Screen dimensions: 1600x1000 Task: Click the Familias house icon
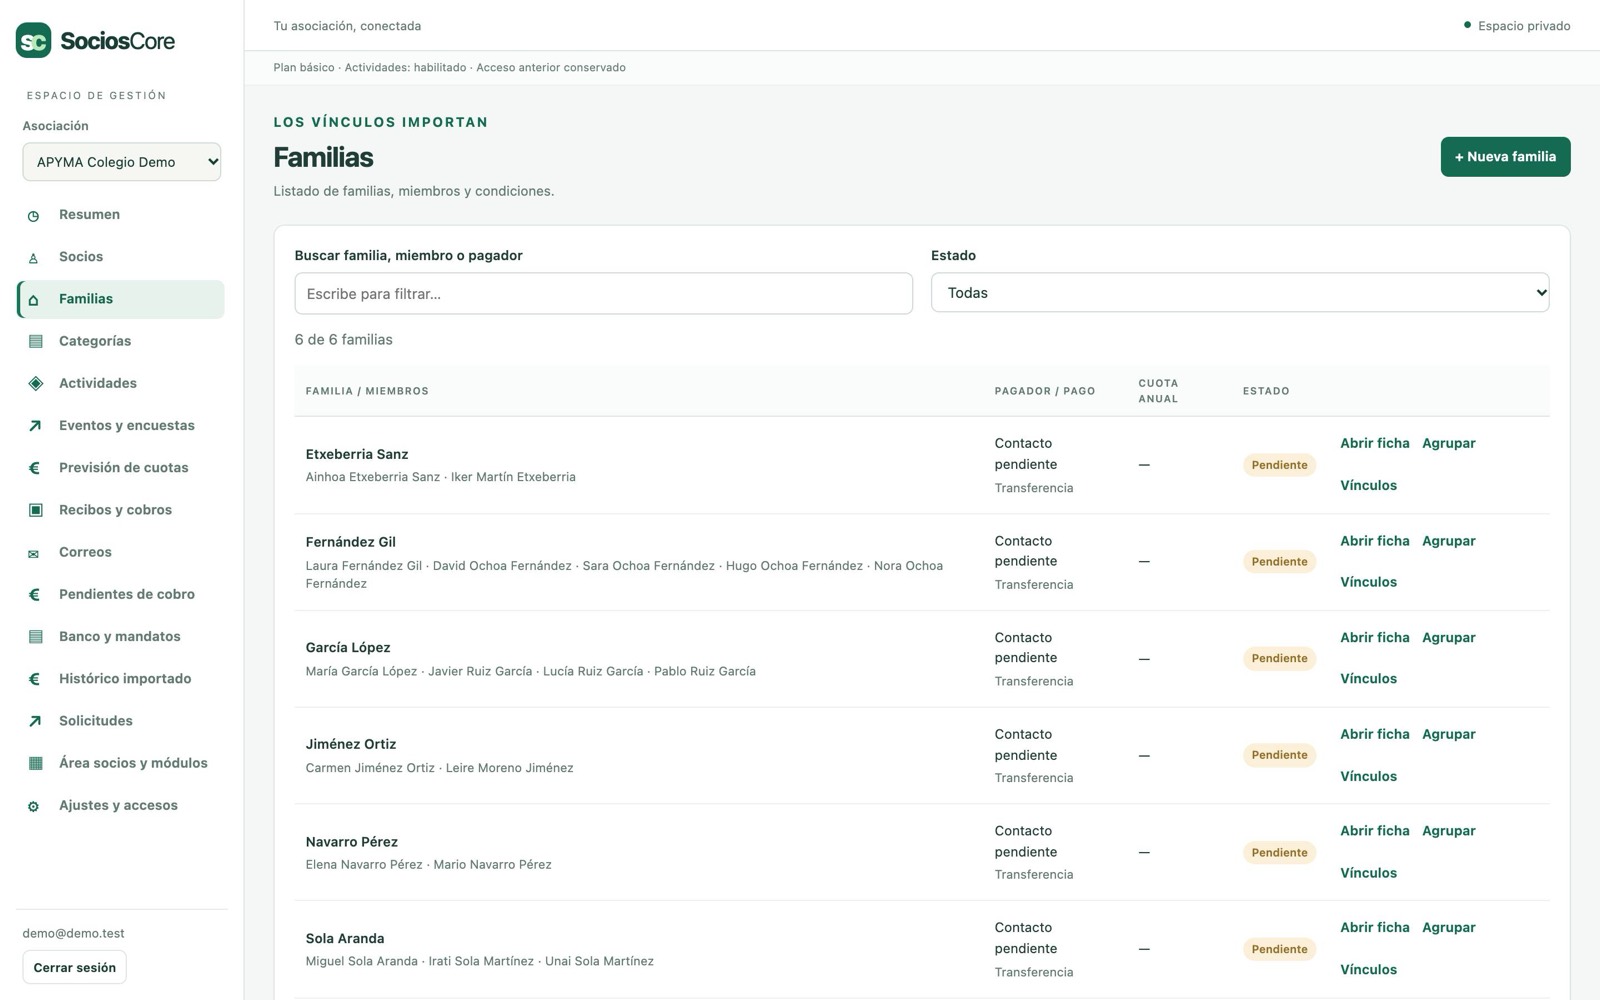pos(34,300)
